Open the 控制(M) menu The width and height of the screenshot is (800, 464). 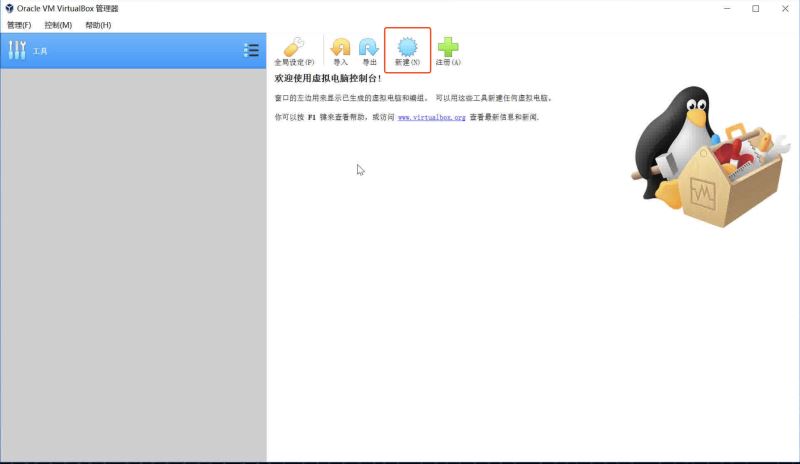point(58,25)
